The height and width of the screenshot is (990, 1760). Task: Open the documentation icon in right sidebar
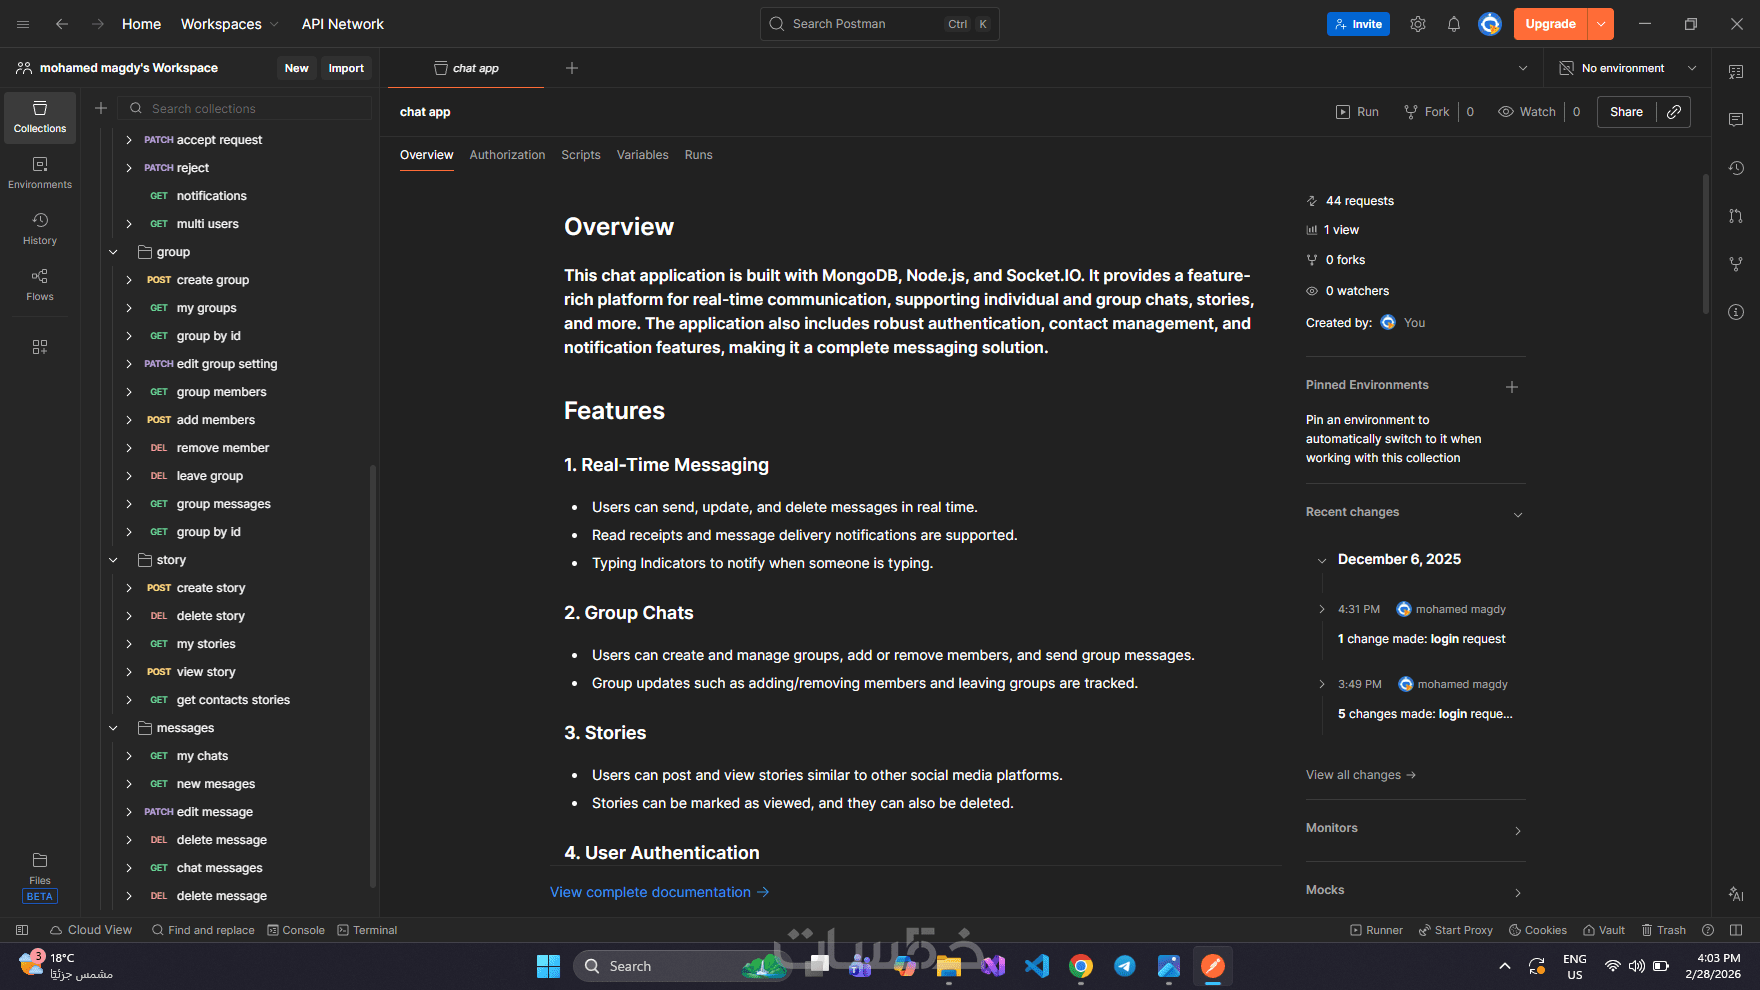point(1736,72)
